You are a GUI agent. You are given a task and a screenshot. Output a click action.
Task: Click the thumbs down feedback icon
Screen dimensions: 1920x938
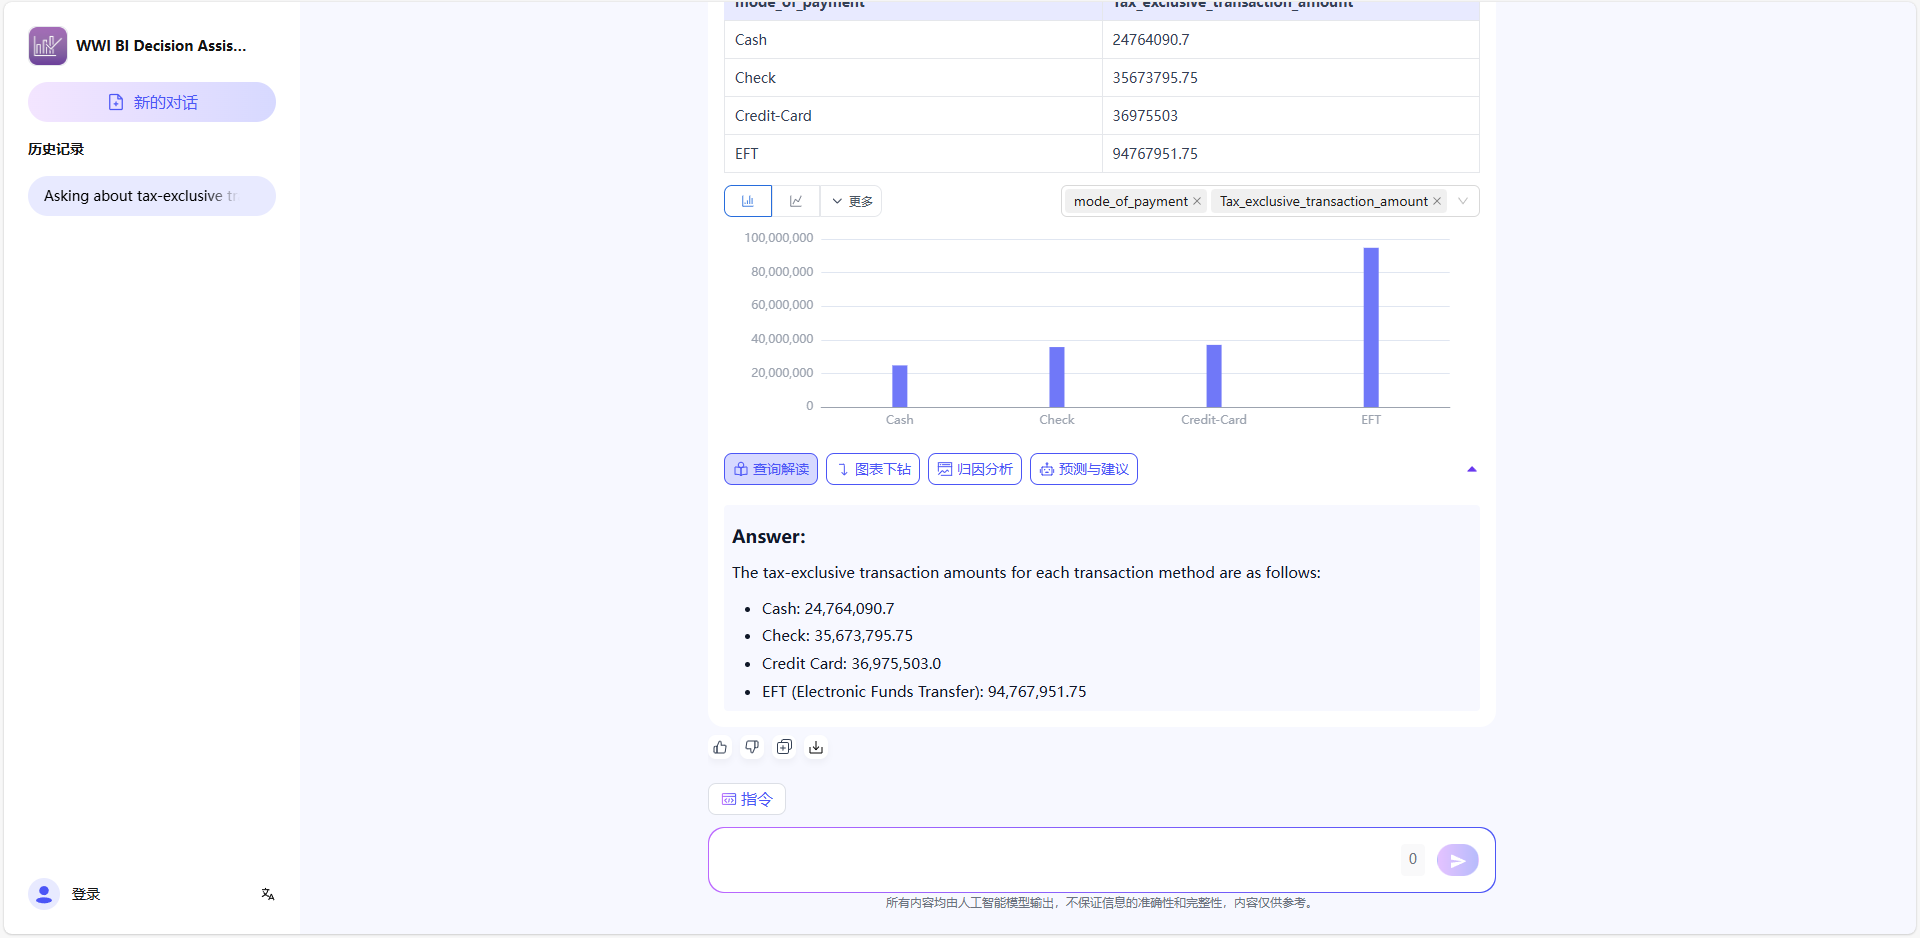click(x=752, y=747)
